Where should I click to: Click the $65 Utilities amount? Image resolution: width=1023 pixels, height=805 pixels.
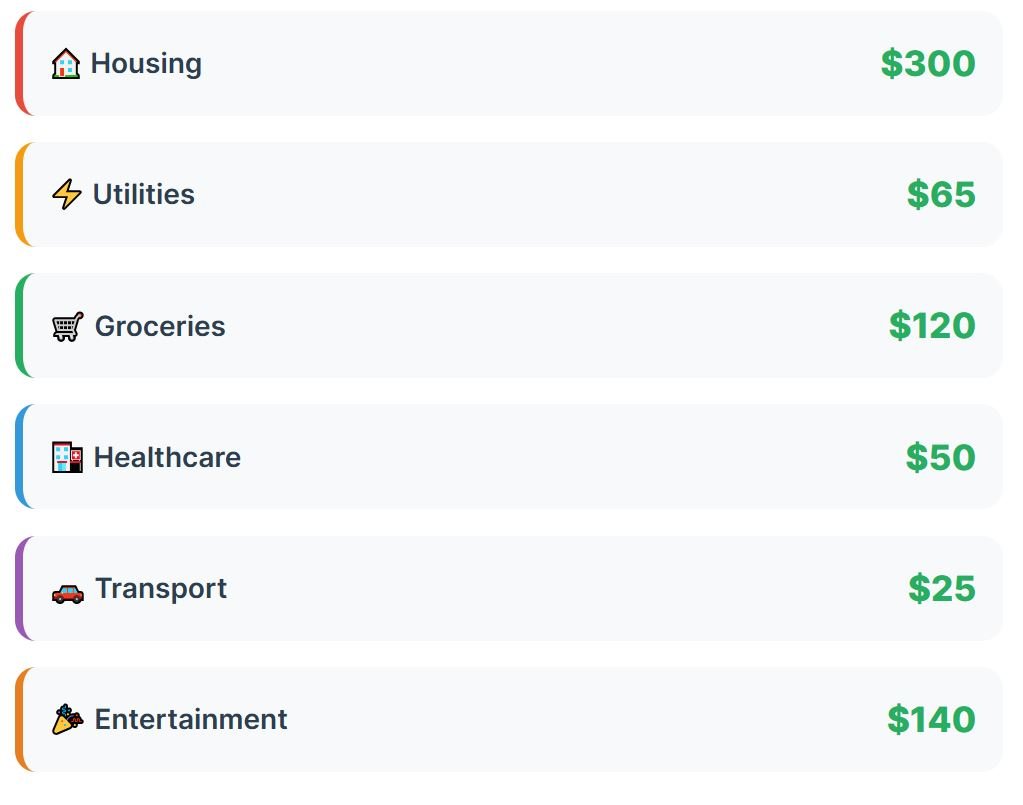[941, 194]
